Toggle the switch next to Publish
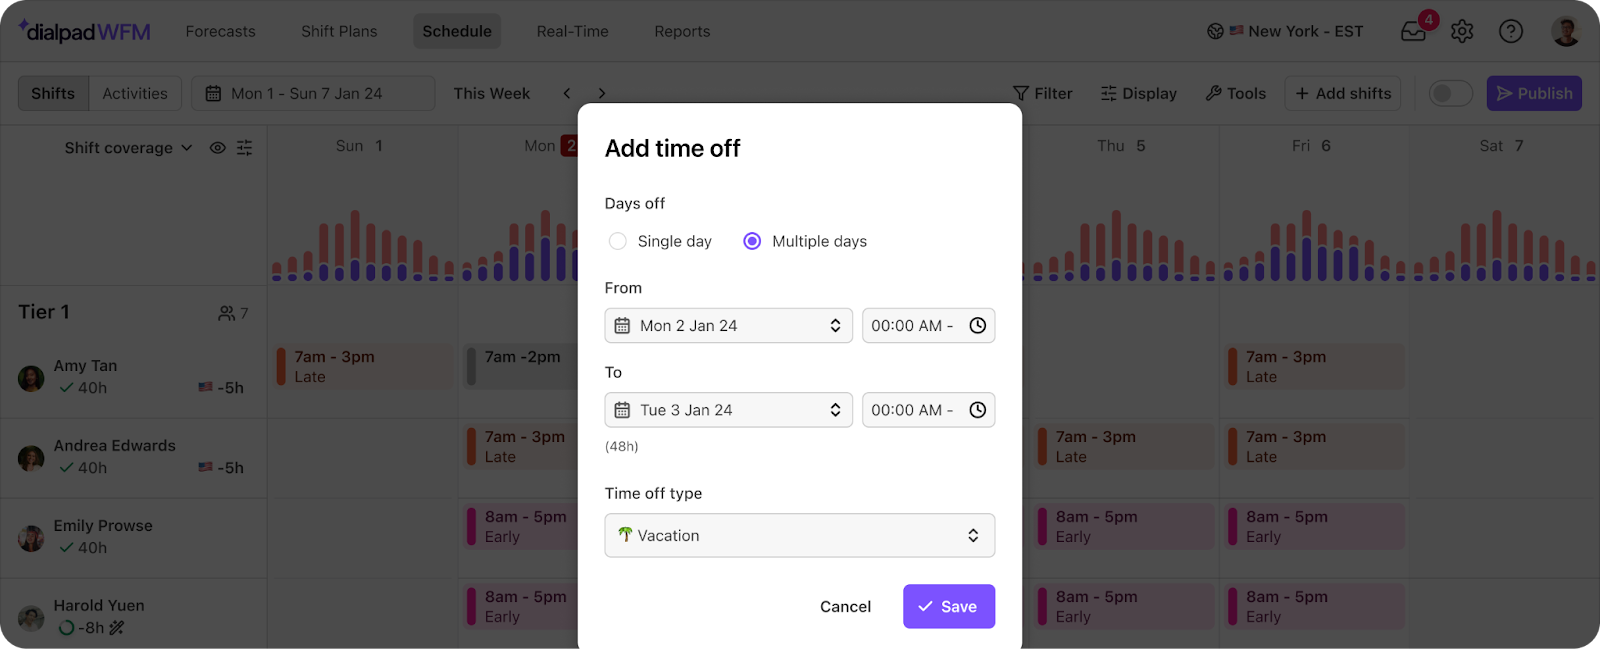Image resolution: width=1600 pixels, height=649 pixels. click(x=1450, y=93)
